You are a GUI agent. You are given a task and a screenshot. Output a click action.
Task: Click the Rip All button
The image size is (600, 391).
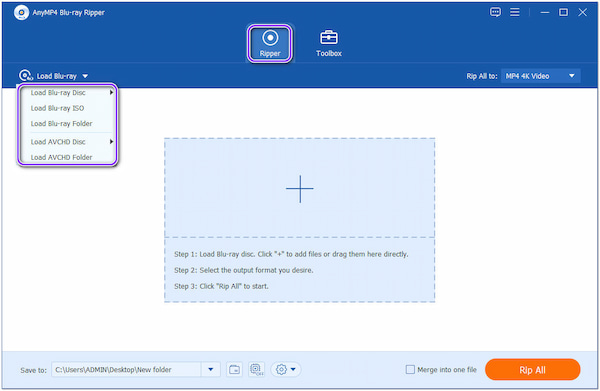tap(532, 370)
